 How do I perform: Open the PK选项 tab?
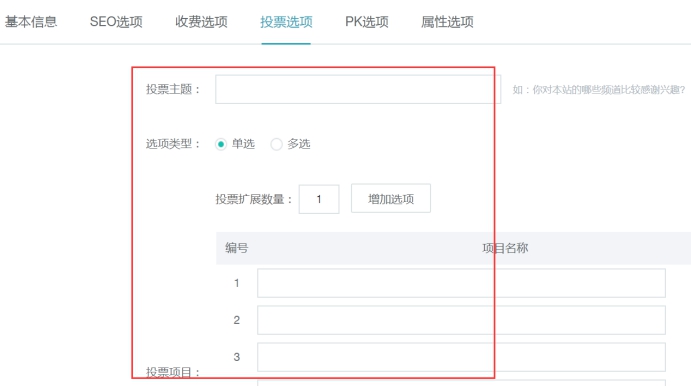(x=367, y=22)
